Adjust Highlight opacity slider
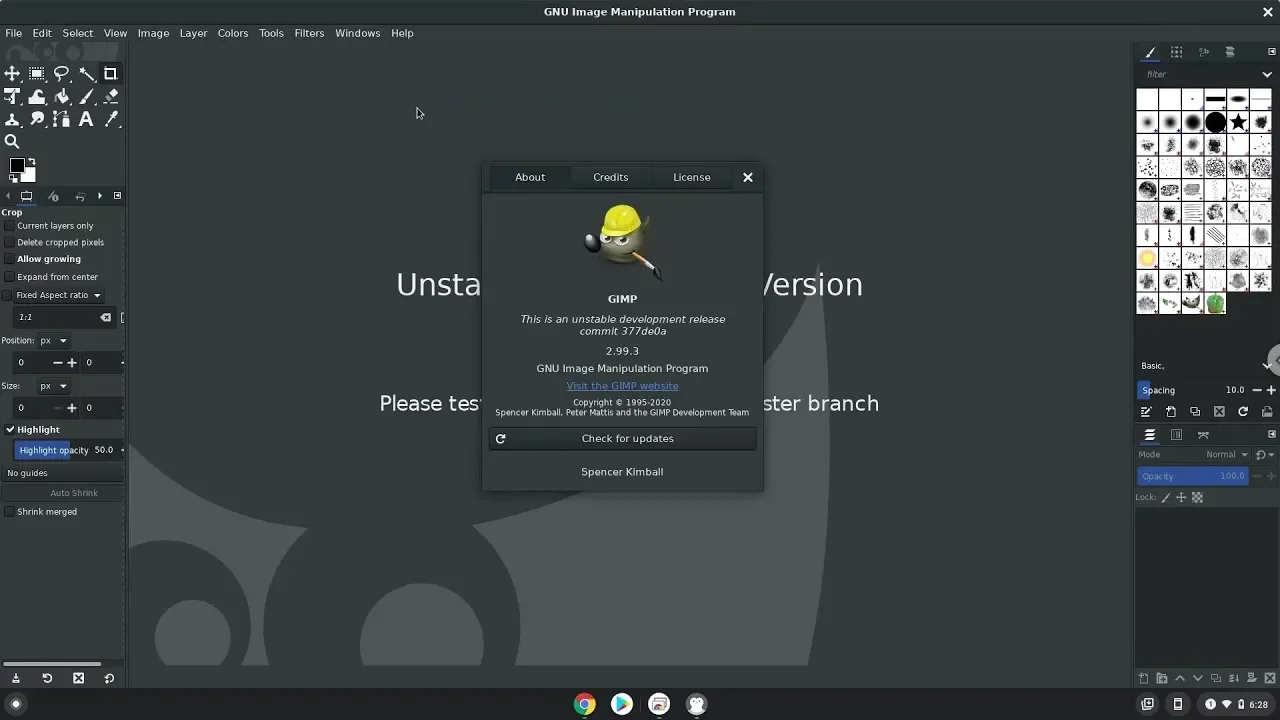The height and width of the screenshot is (720, 1280). 66,450
